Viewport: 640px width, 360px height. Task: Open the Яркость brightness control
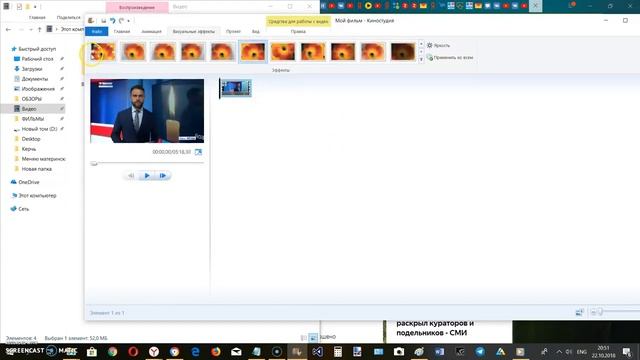pyautogui.click(x=438, y=46)
